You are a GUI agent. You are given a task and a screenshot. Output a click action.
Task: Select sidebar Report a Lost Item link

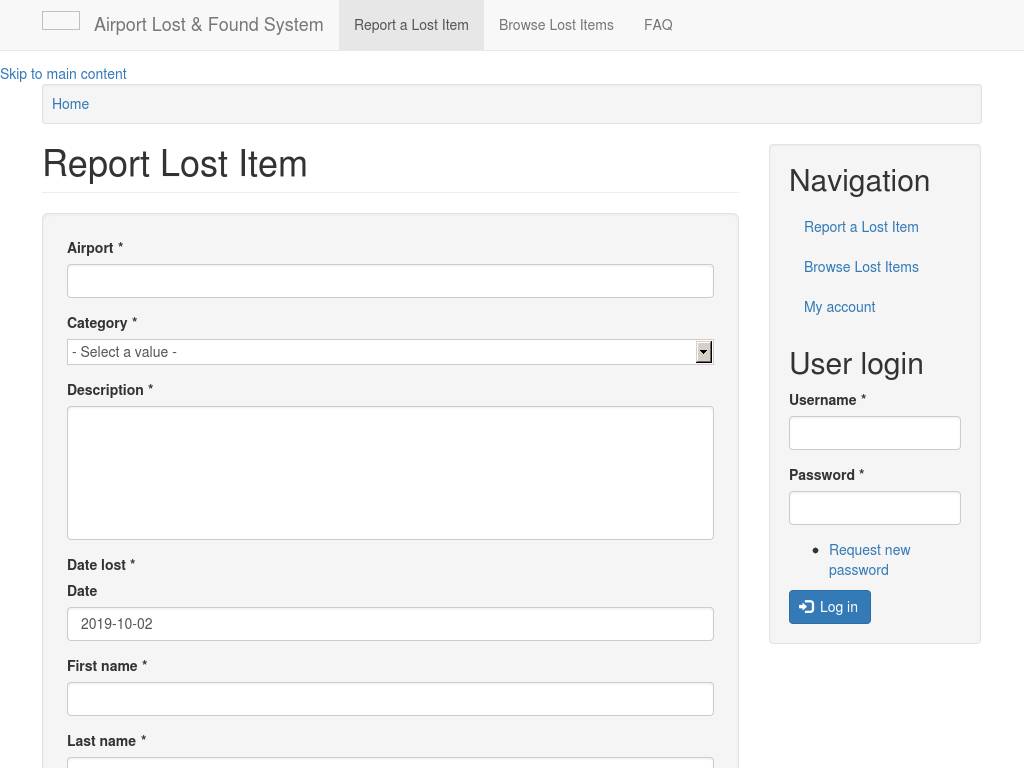pos(861,227)
